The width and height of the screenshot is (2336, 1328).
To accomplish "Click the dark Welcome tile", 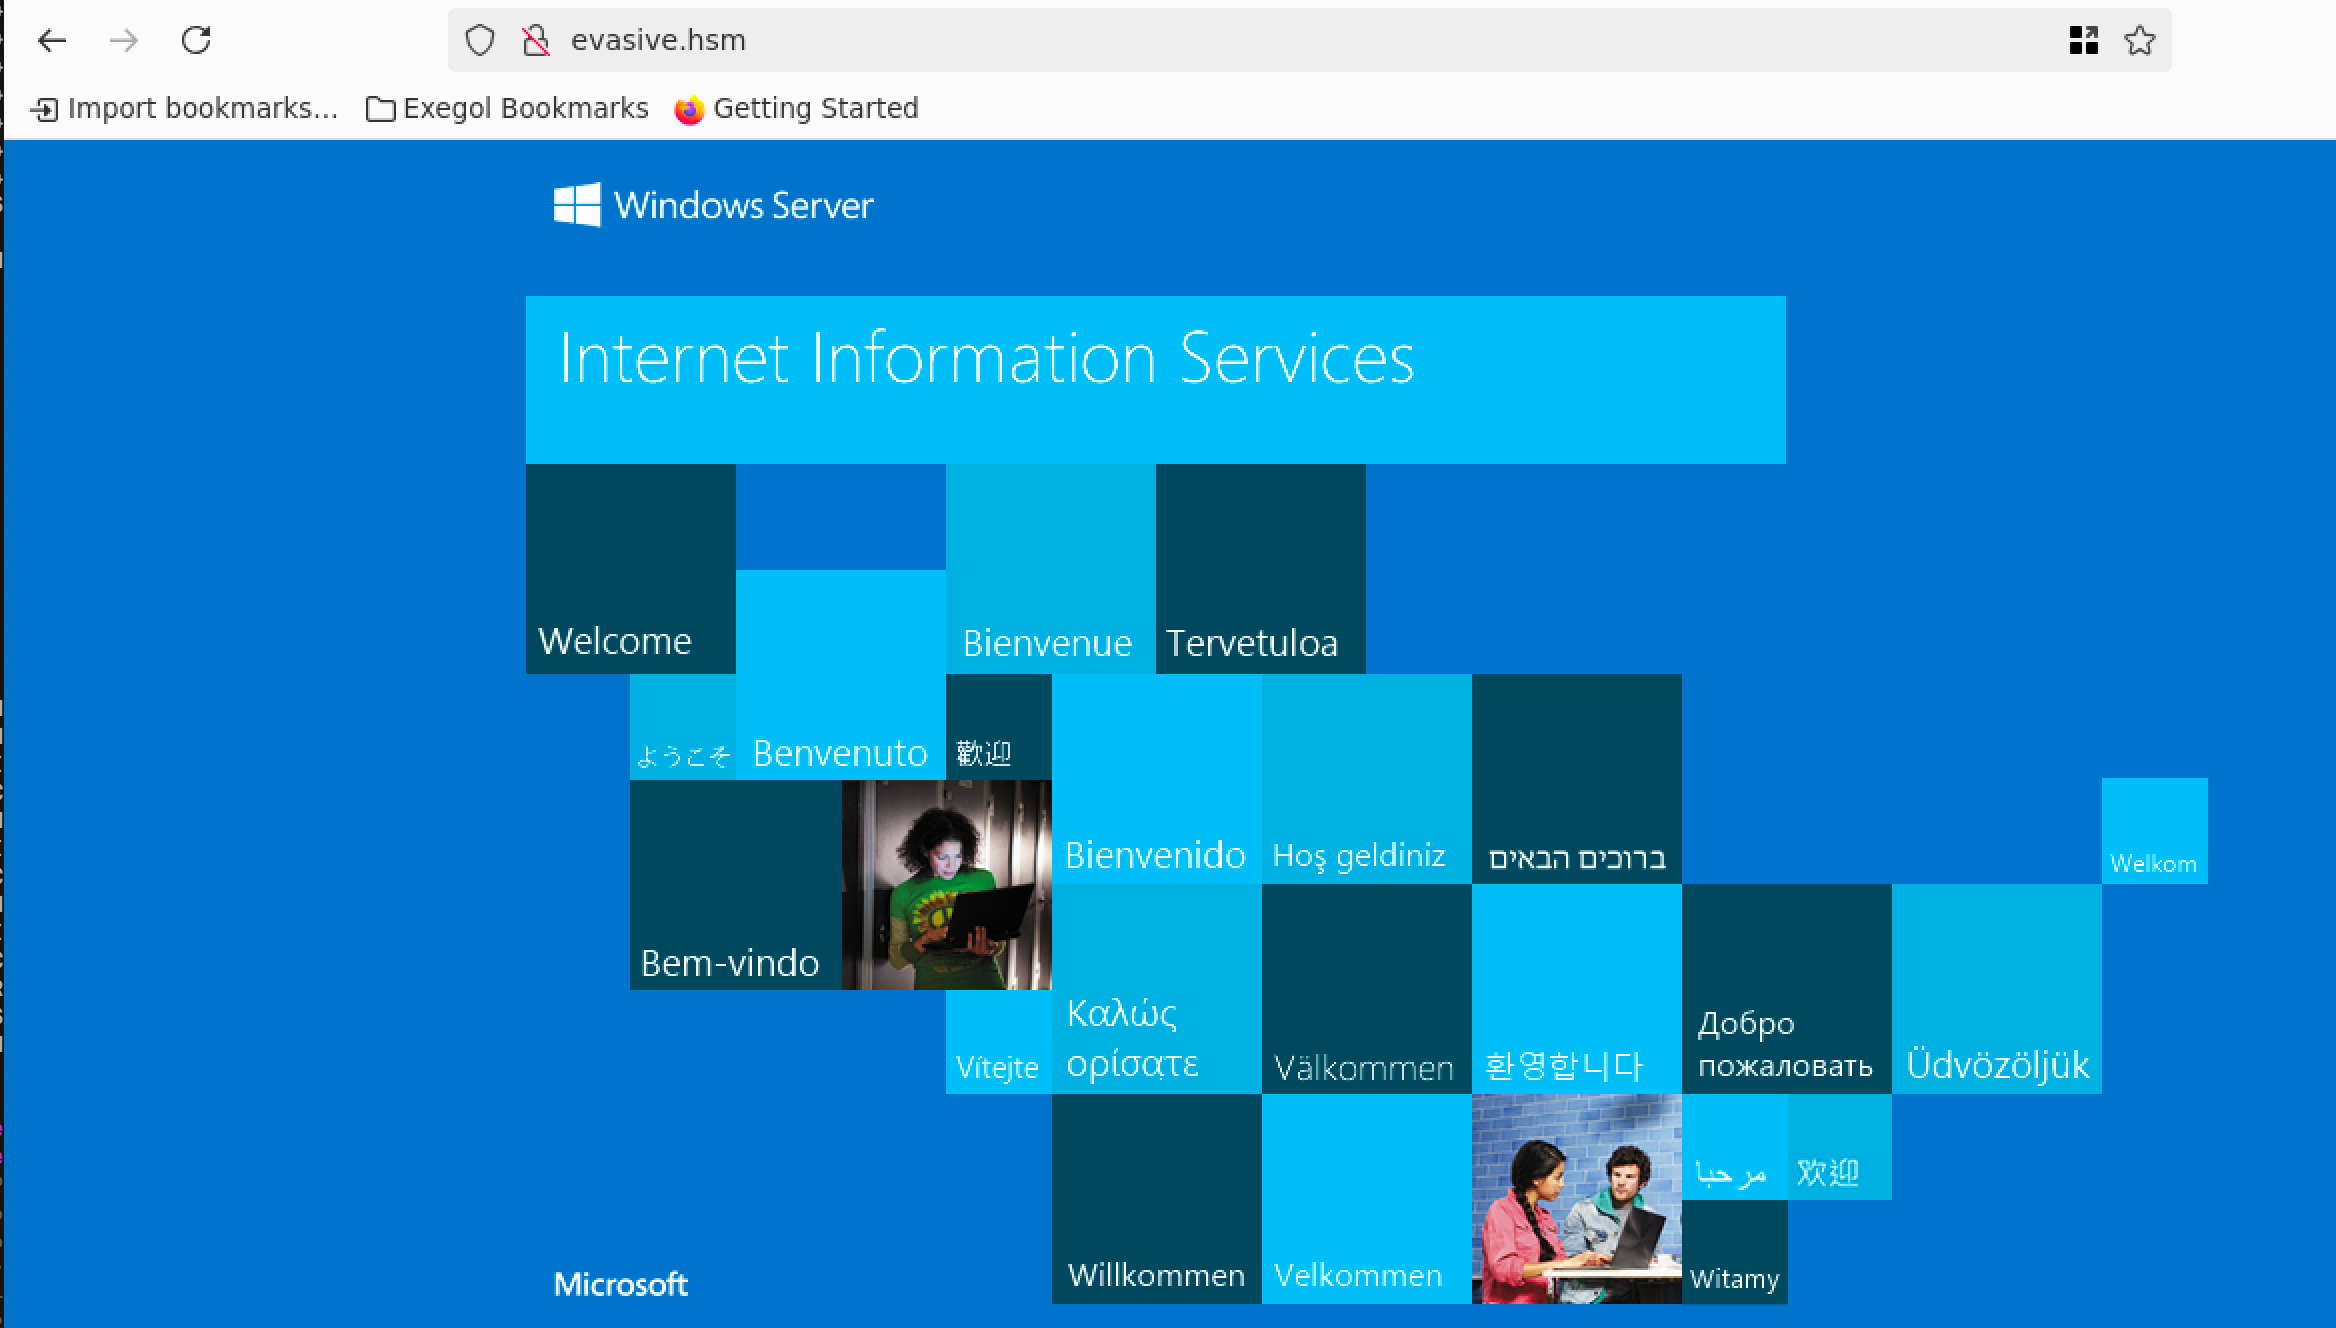I will coord(630,568).
